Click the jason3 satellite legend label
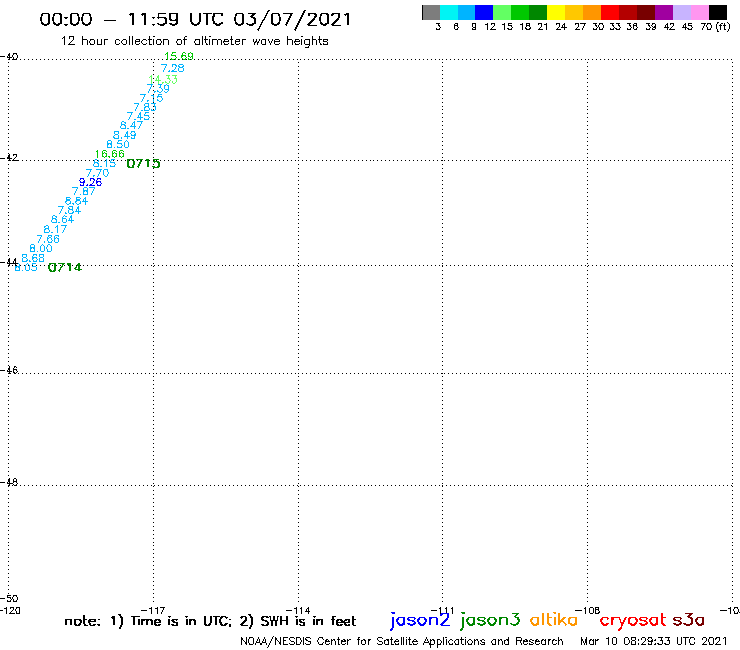Viewport: 740px width, 650px height. 490,620
